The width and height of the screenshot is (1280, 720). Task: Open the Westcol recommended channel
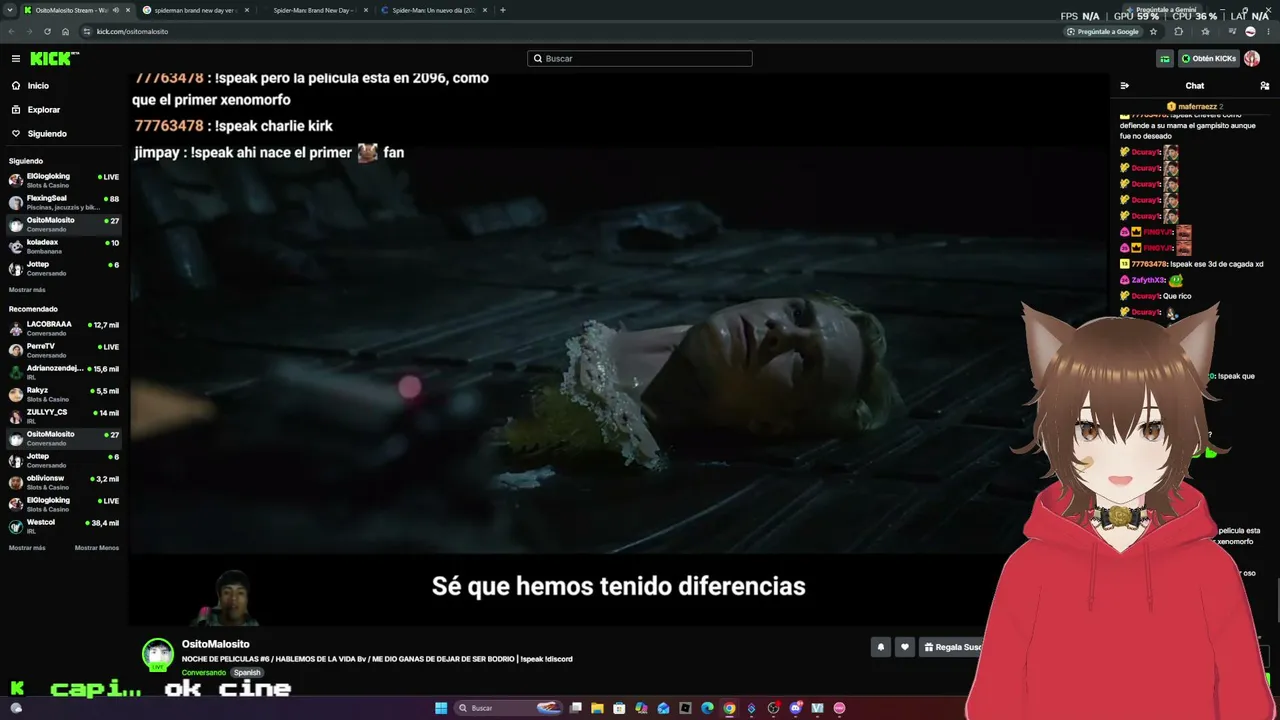[x=64, y=526]
